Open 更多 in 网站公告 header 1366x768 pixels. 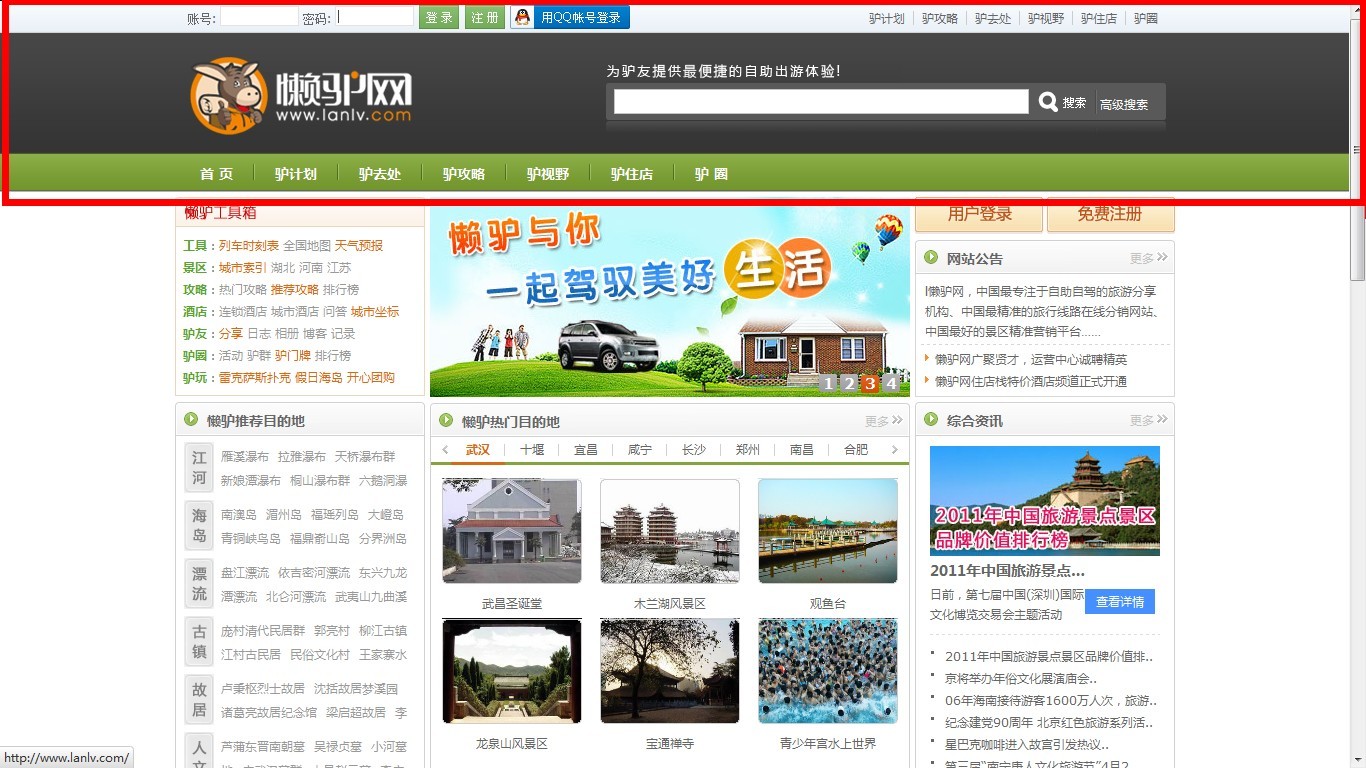coord(1149,258)
